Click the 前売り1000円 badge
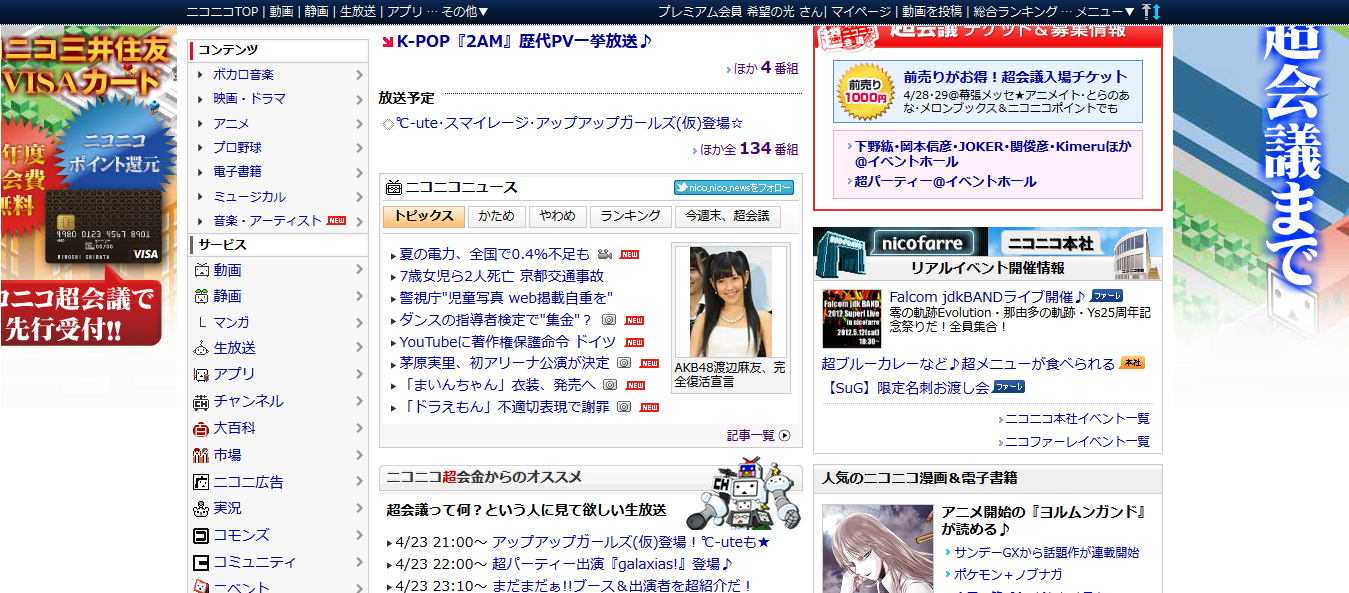The width and height of the screenshot is (1349, 593). (865, 91)
